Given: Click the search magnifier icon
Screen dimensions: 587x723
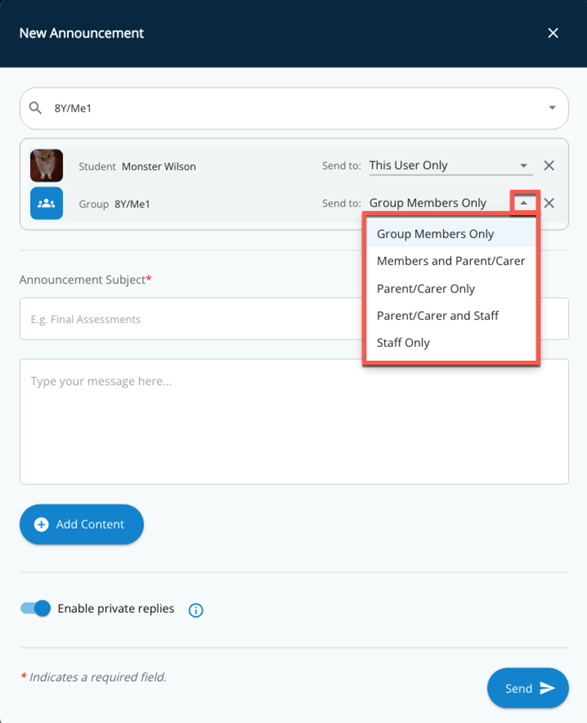Looking at the screenshot, I should (36, 108).
